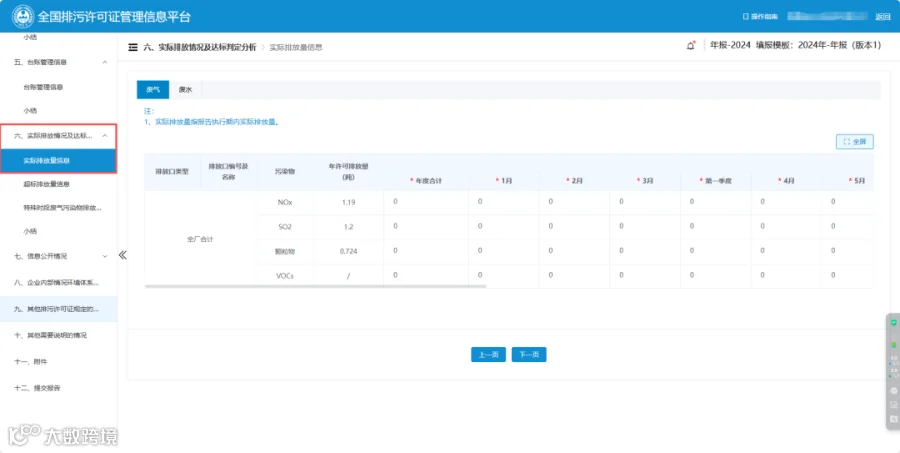Click NOx row 1月 input
Image resolution: width=900 pixels, height=453 pixels.
503,202
